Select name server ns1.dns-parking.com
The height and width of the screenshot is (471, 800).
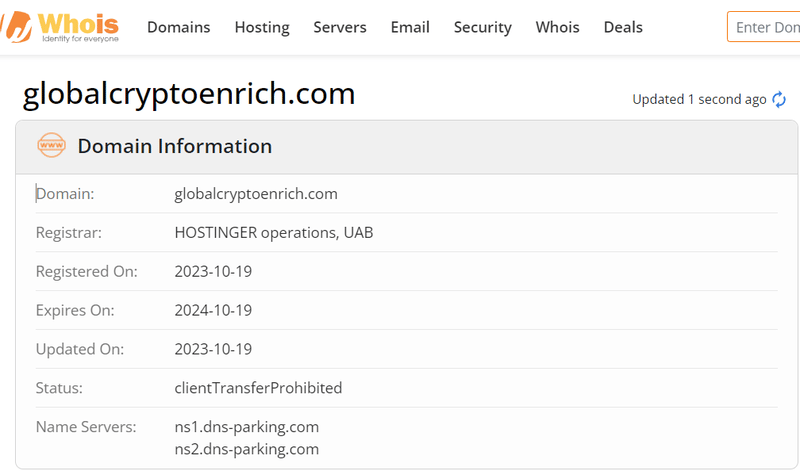(x=246, y=427)
